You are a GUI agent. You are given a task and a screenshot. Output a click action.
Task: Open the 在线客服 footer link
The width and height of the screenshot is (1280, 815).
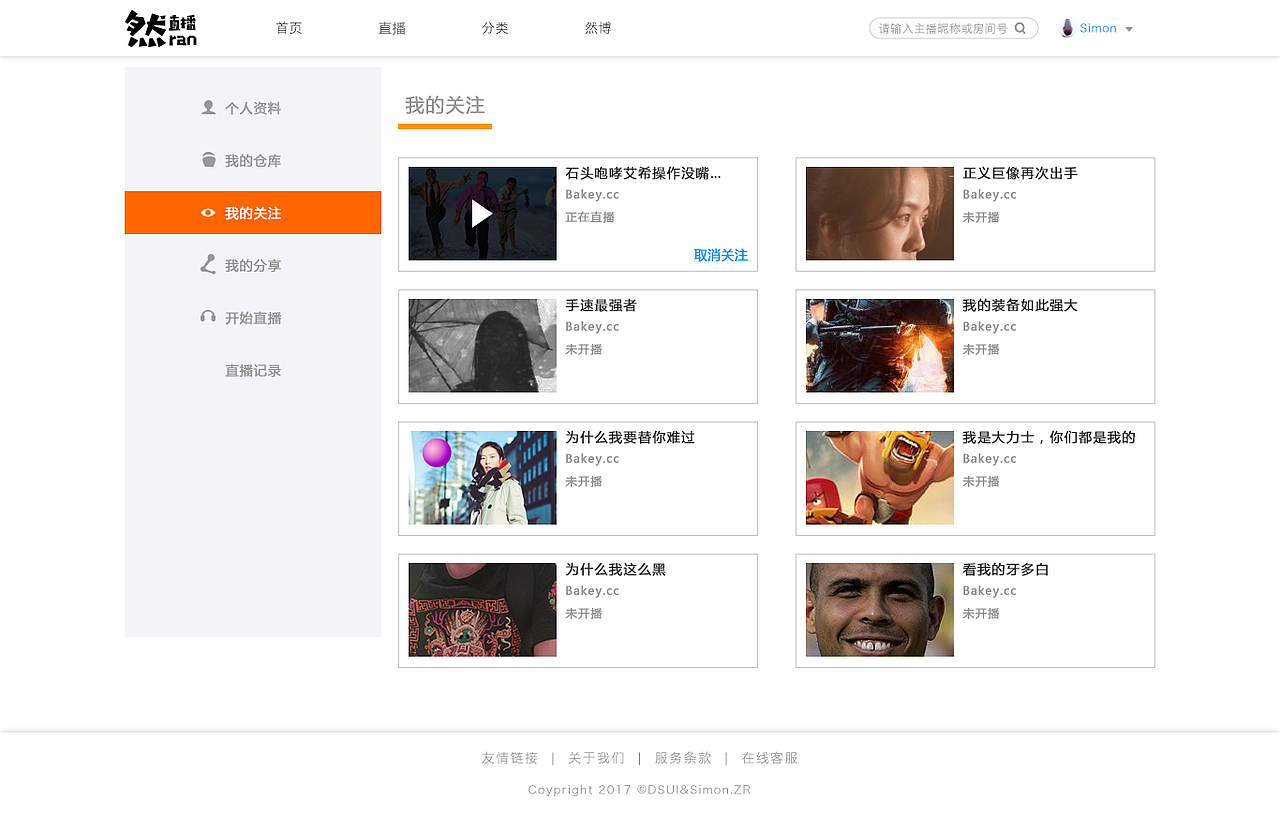click(x=770, y=758)
